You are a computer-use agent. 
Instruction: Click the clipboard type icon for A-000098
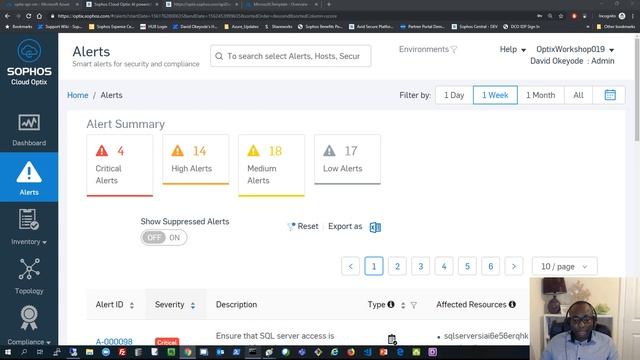[x=392, y=339]
